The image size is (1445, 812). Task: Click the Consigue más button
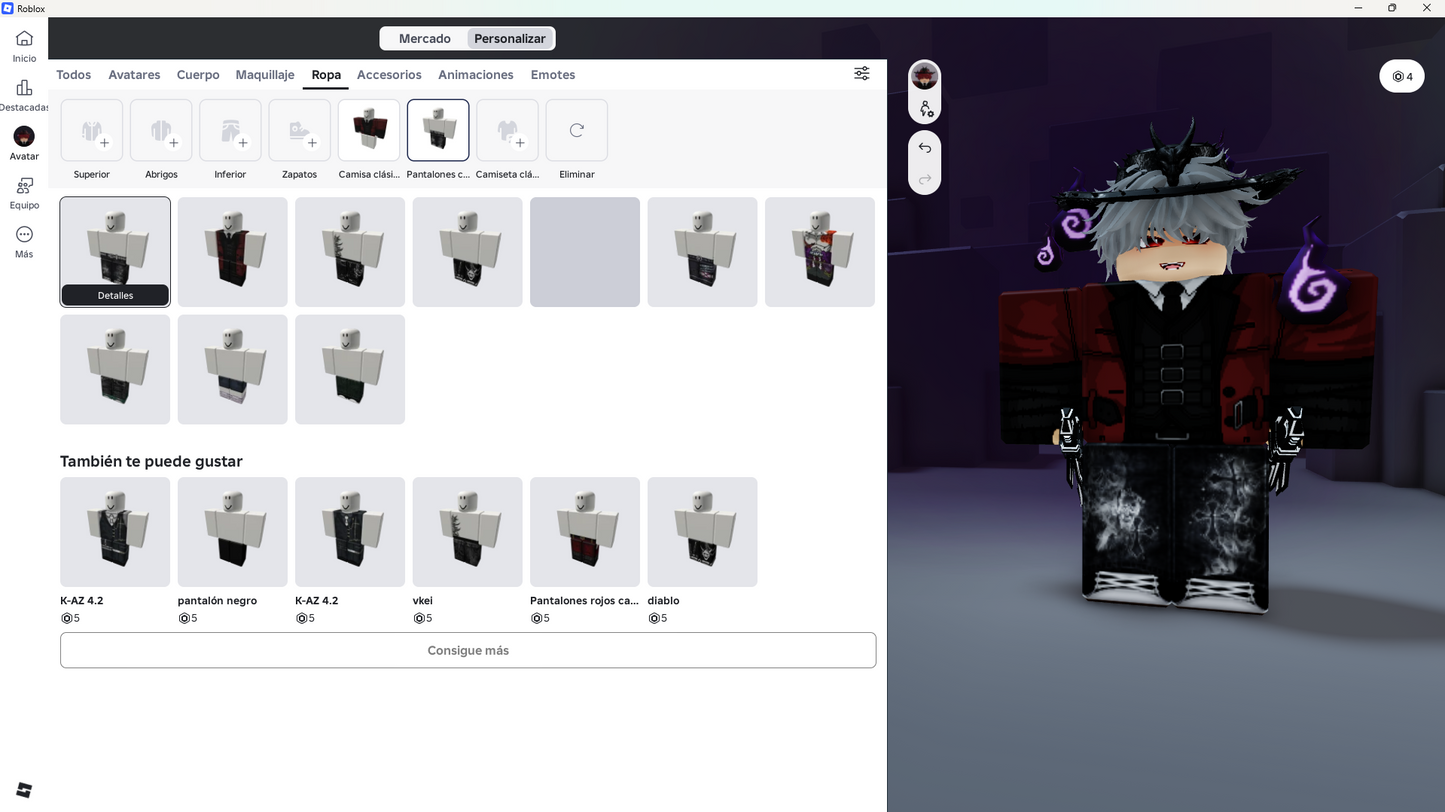click(468, 650)
